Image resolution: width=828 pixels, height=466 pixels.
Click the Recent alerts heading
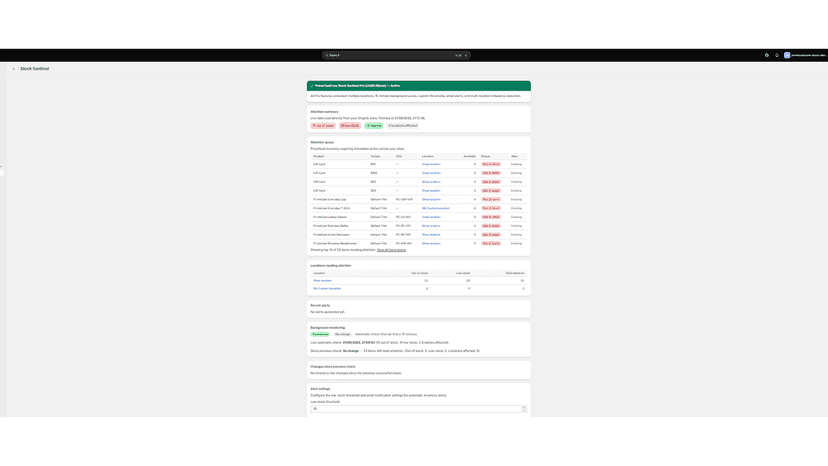click(x=320, y=305)
